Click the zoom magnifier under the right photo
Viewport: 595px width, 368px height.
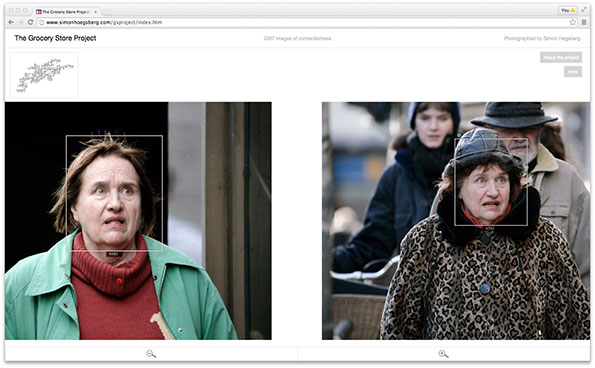[443, 354]
